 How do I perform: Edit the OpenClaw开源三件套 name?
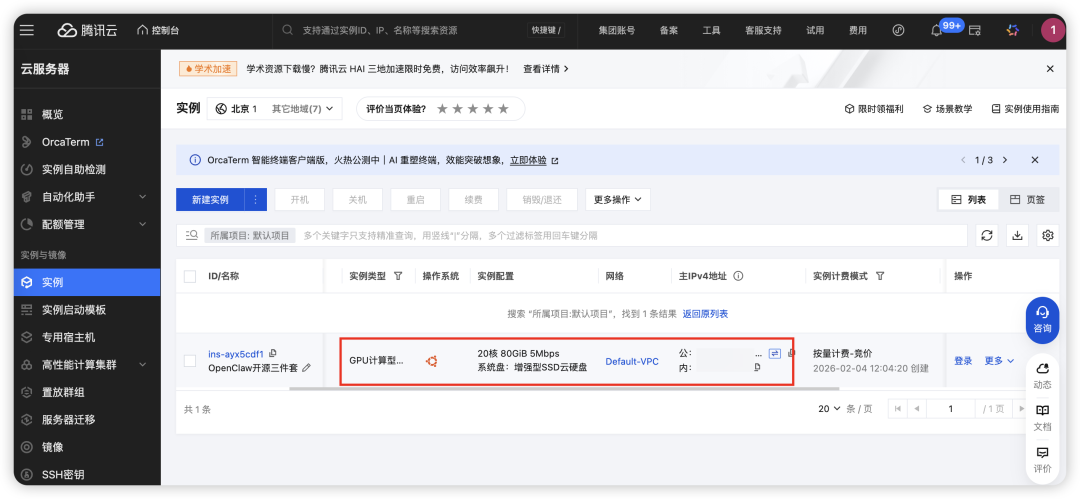pyautogui.click(x=307, y=368)
